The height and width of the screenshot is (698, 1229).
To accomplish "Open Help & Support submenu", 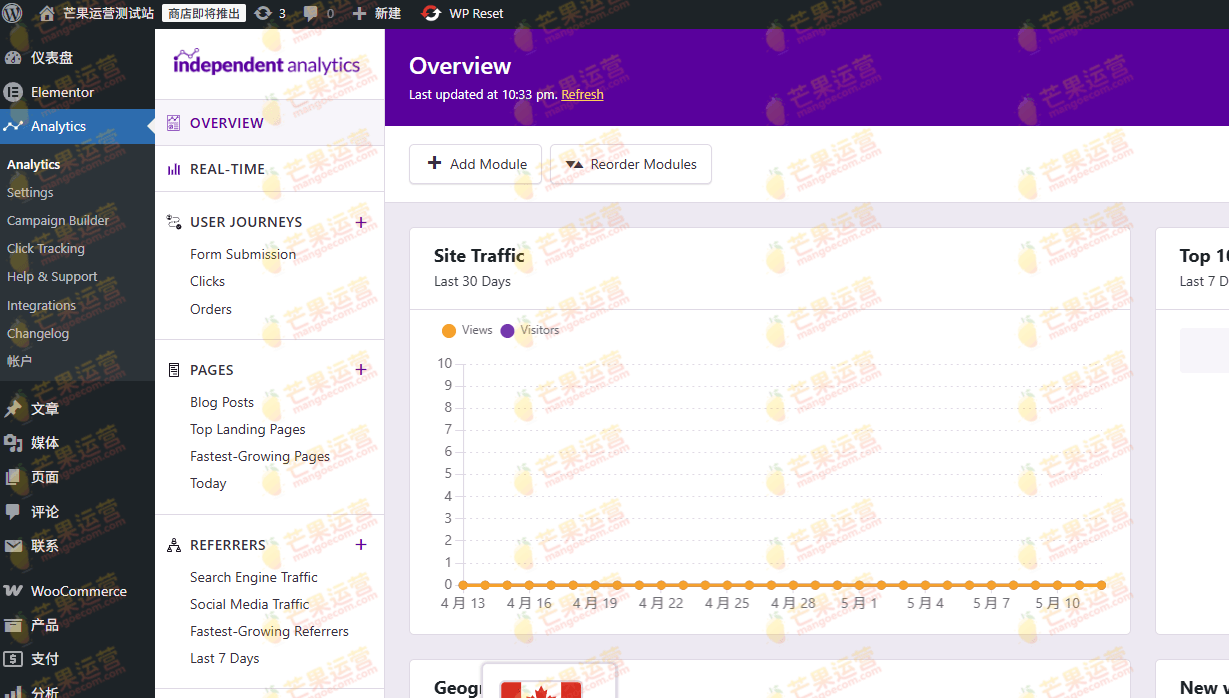I will 52,276.
